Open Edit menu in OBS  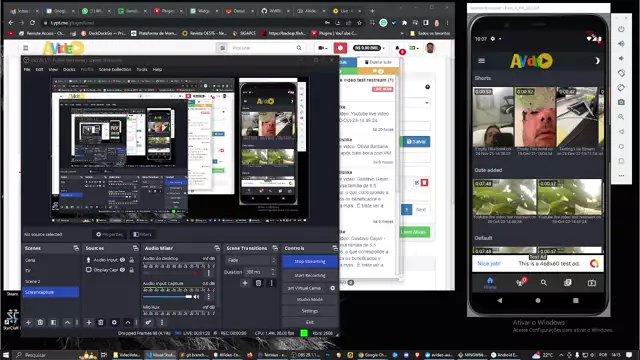[x=39, y=70]
